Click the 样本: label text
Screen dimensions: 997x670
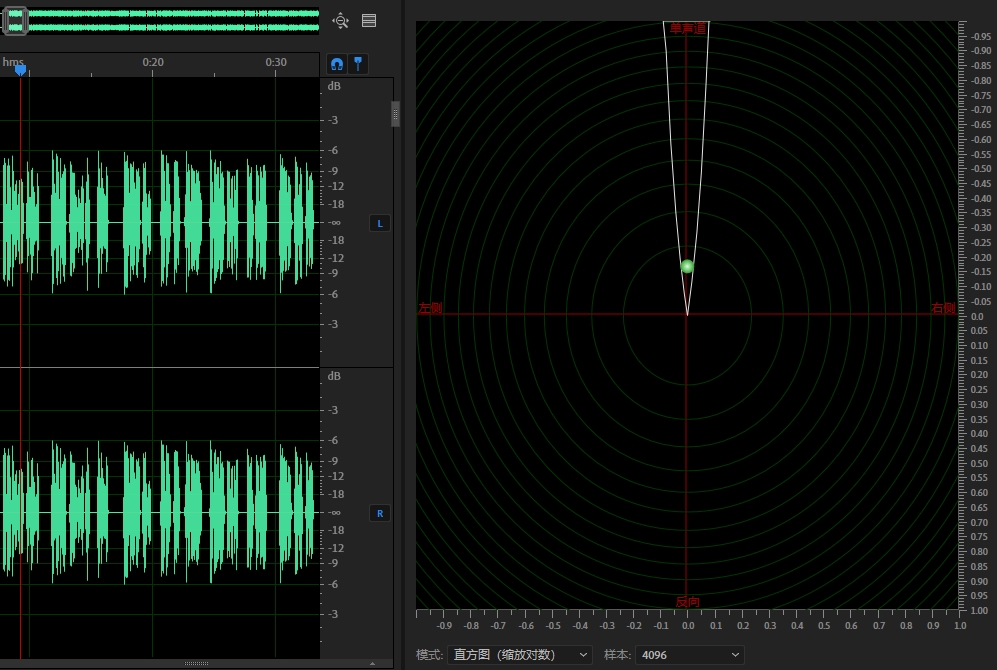tap(617, 655)
